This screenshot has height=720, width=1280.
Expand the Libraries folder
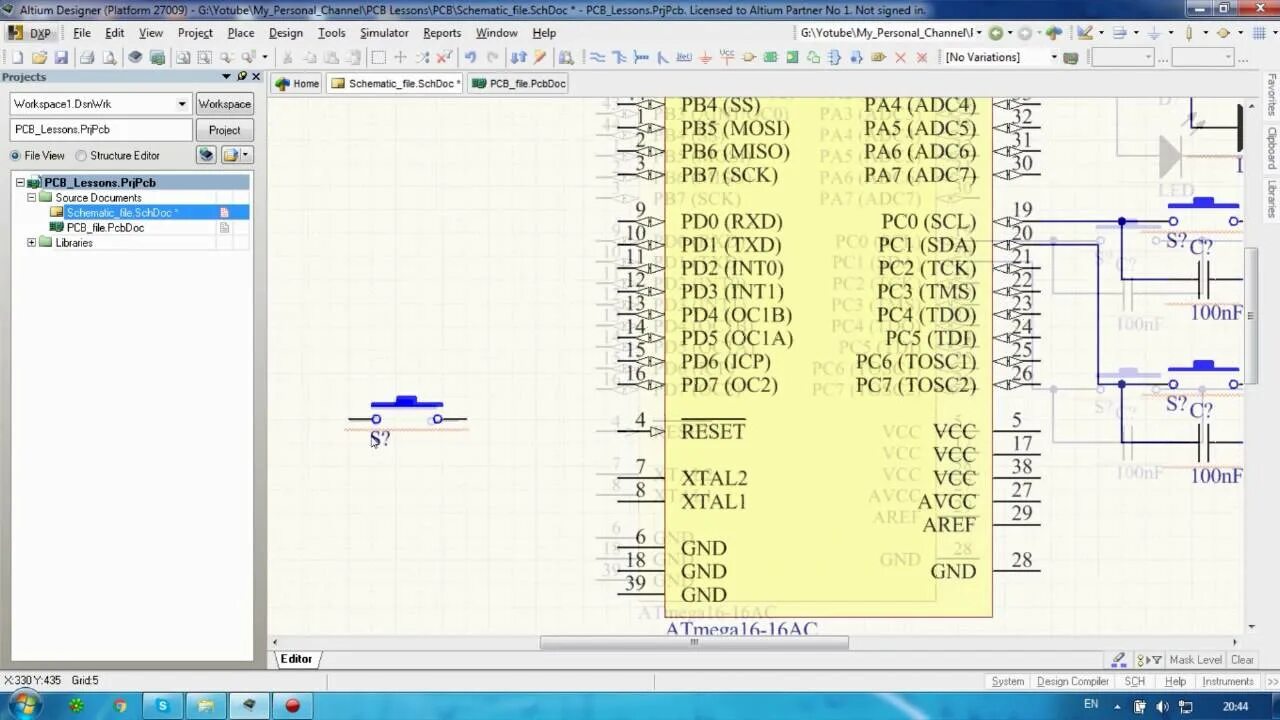point(31,243)
